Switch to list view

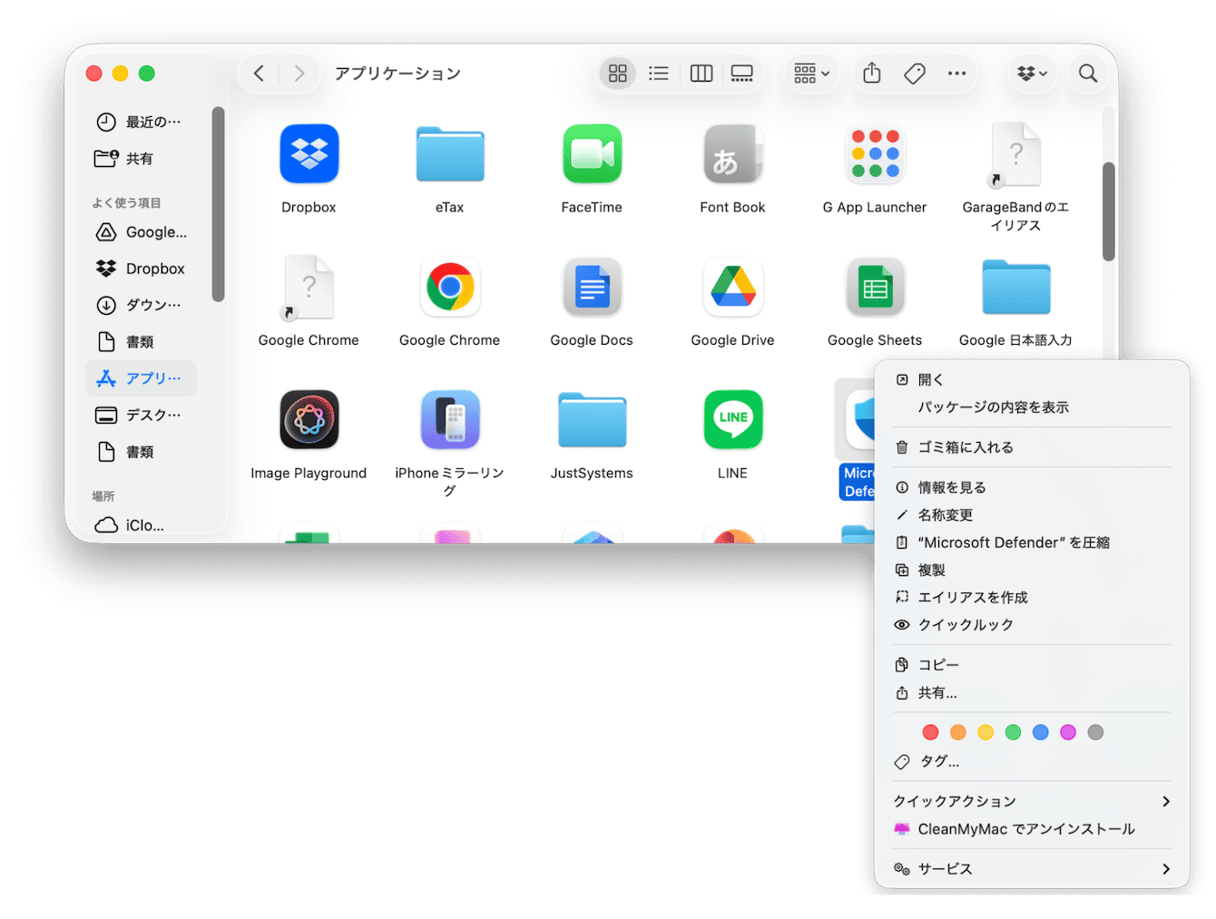tap(659, 73)
